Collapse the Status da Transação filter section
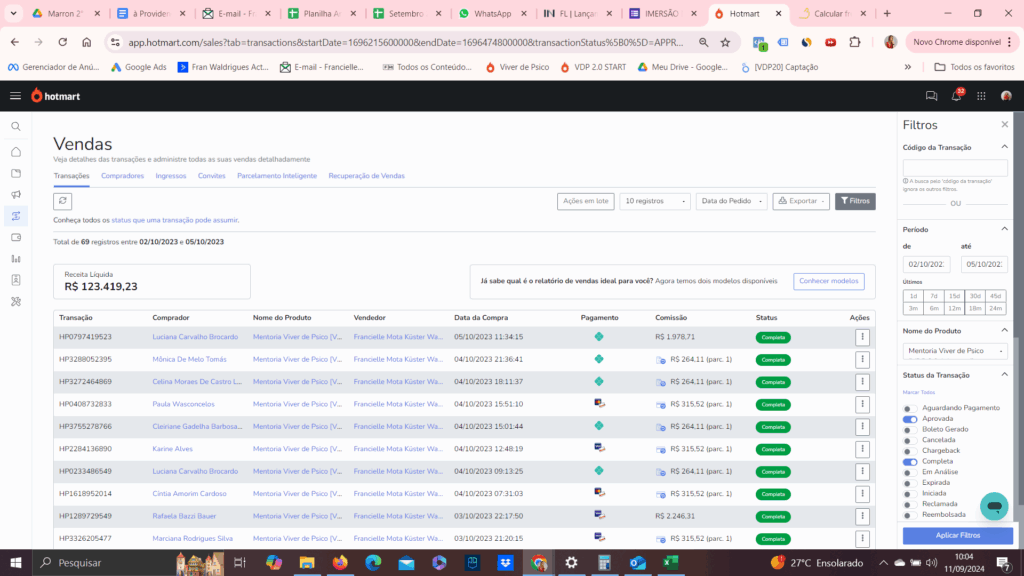Screen dimensions: 1024x576 (1004, 375)
